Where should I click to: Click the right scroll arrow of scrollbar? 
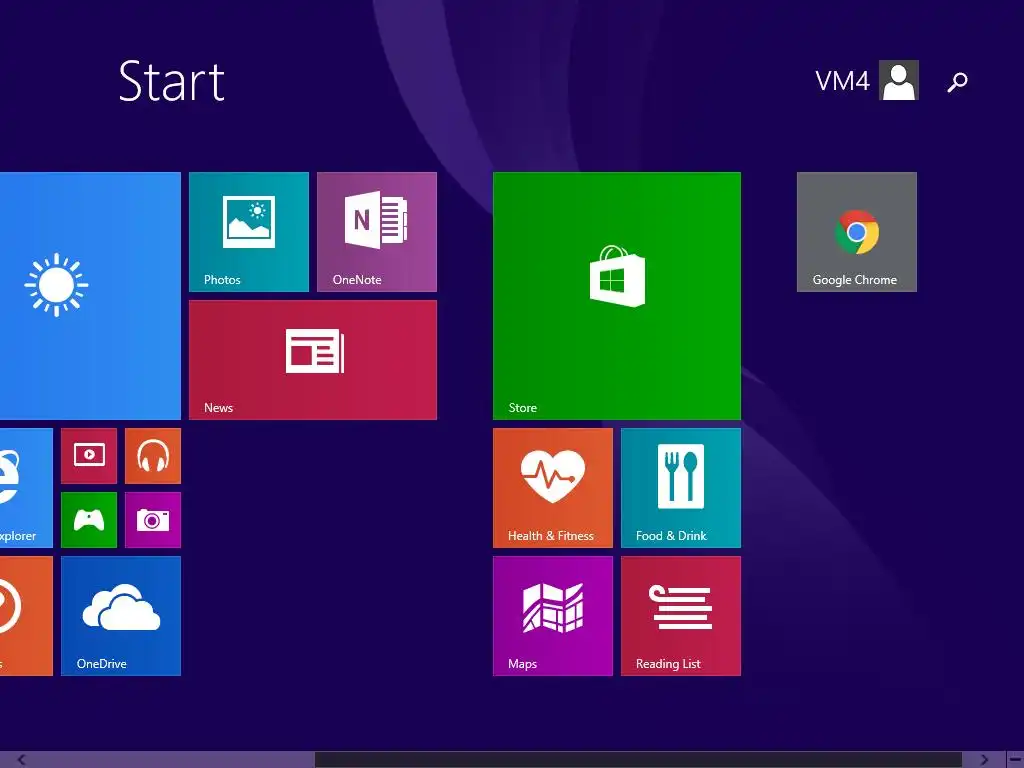pos(984,760)
